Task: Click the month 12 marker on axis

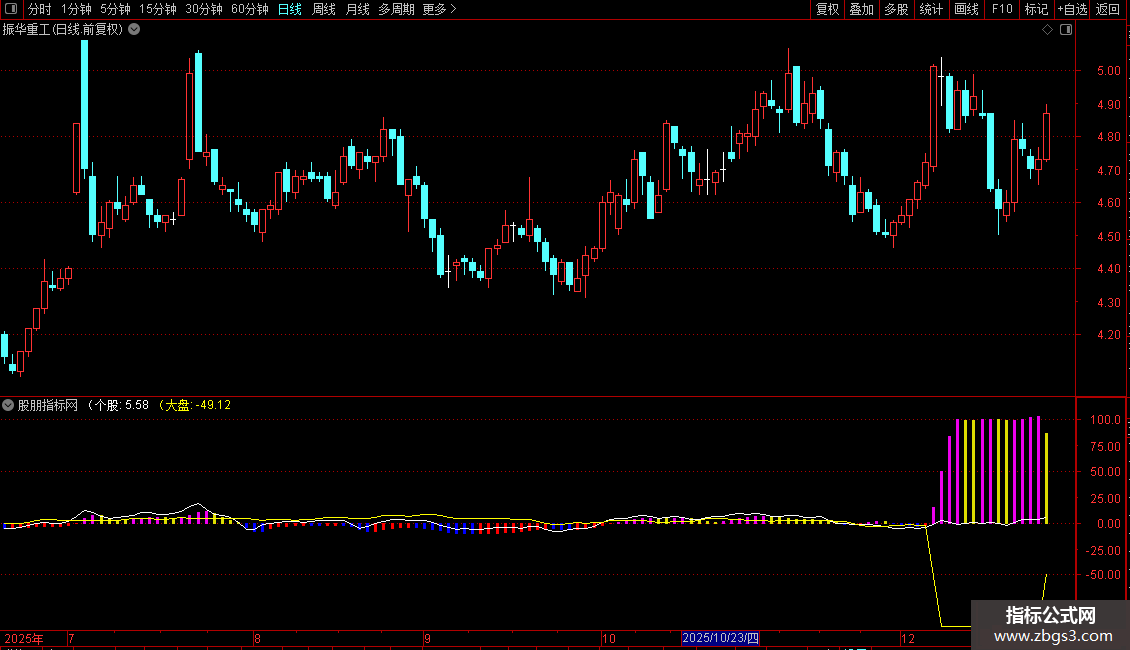Action: click(908, 638)
